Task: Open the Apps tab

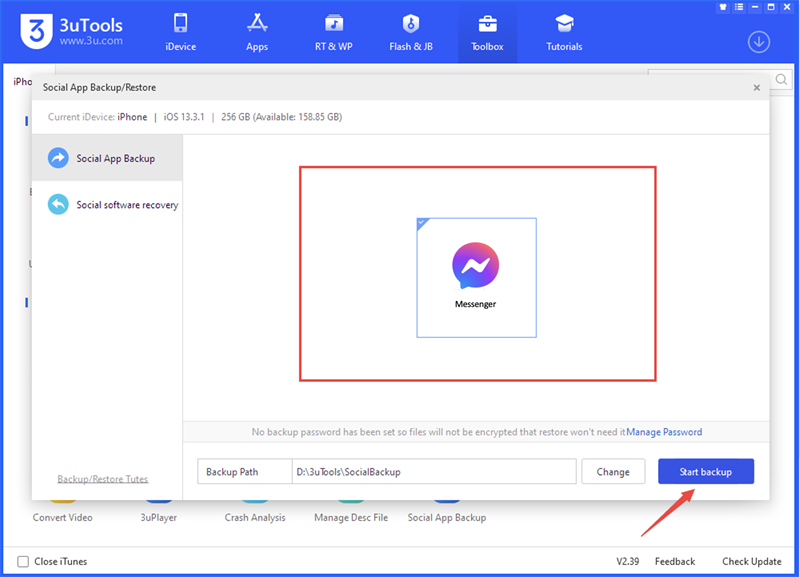Action: point(257,33)
